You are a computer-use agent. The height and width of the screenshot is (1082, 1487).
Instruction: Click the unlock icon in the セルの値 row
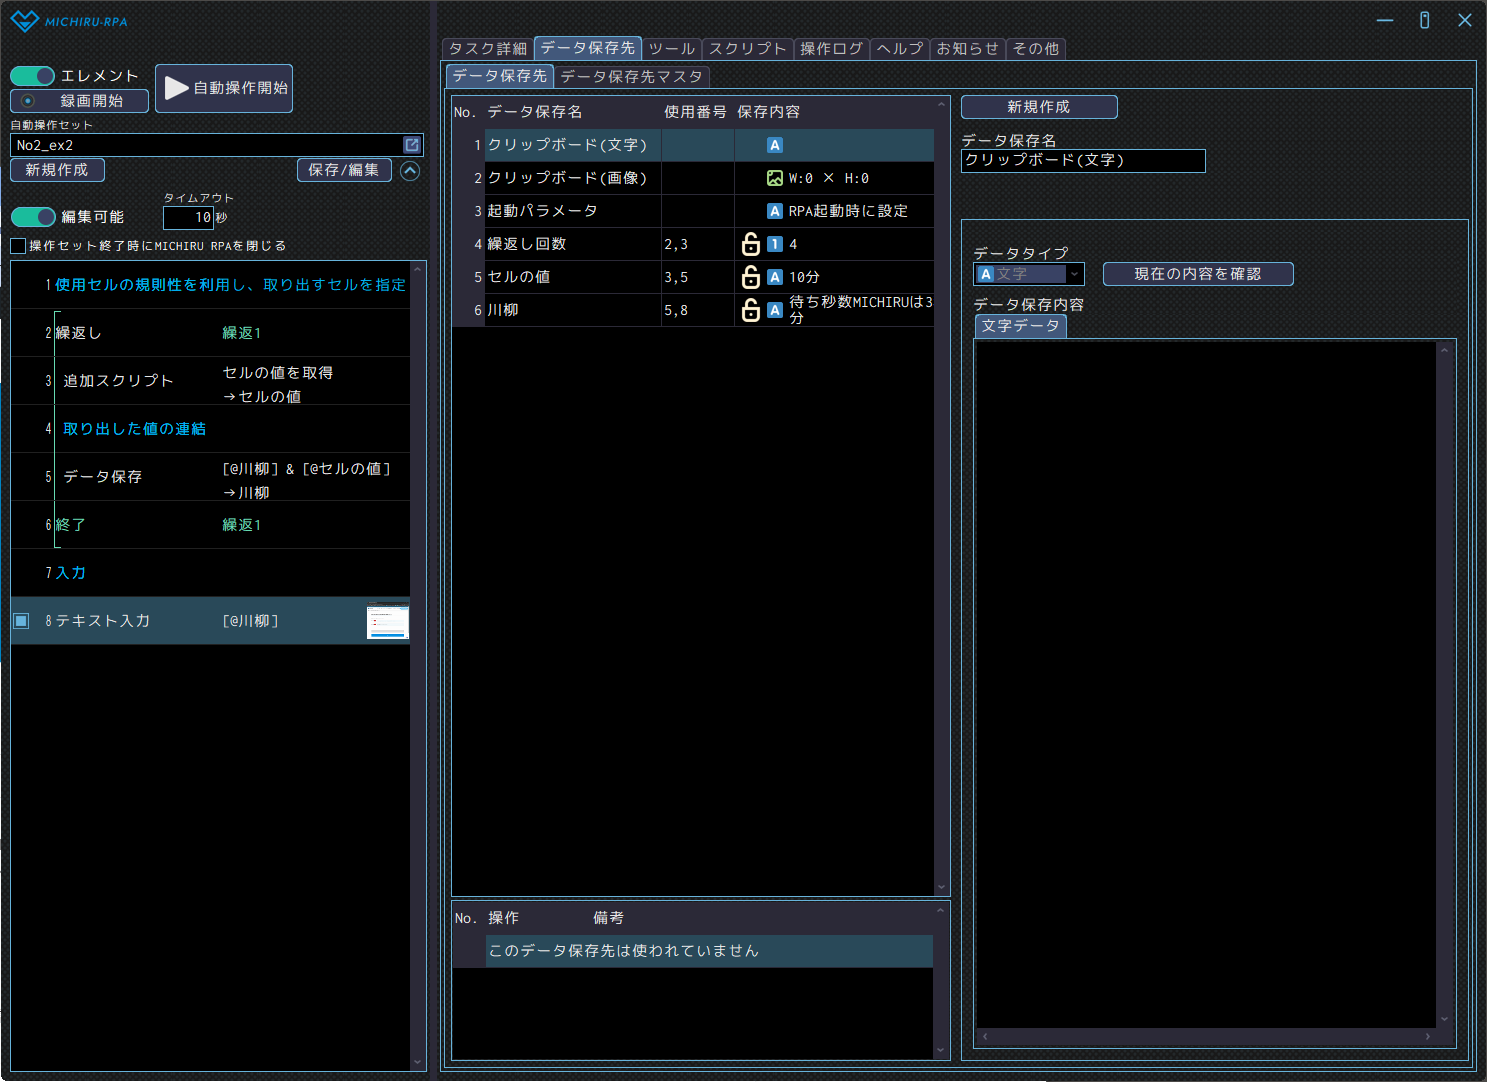pos(750,277)
